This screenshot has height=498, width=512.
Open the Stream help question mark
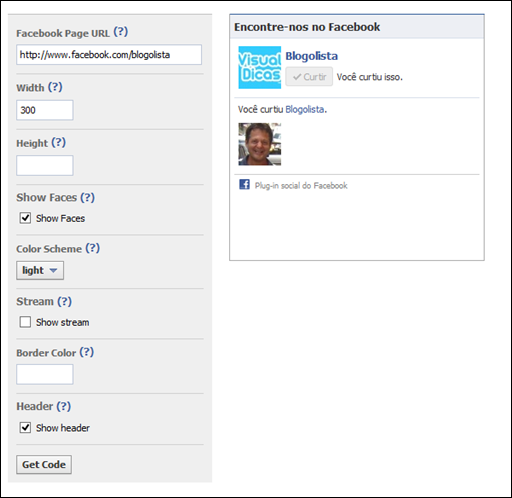point(64,301)
